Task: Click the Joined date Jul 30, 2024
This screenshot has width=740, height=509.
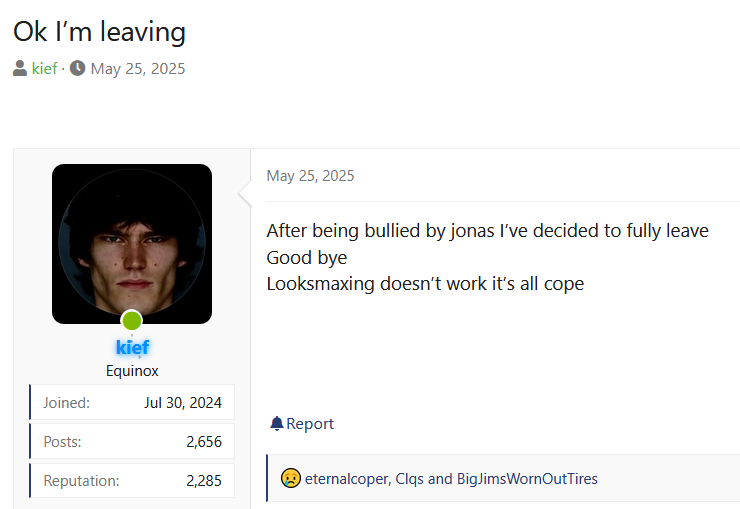Action: point(182,402)
